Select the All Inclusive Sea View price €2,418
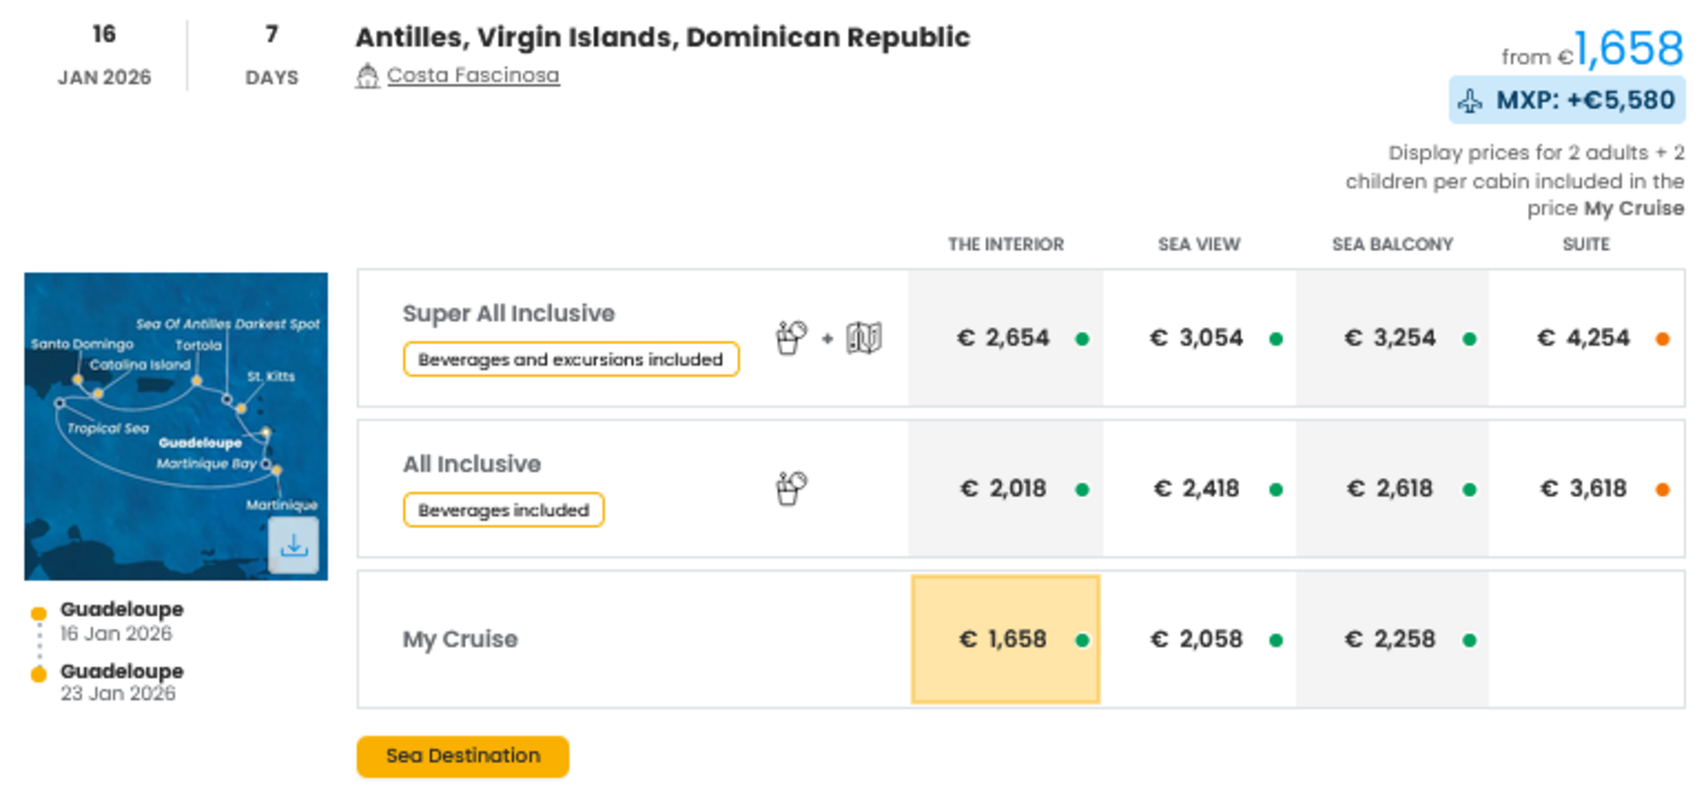The image size is (1706, 800). tap(1197, 489)
